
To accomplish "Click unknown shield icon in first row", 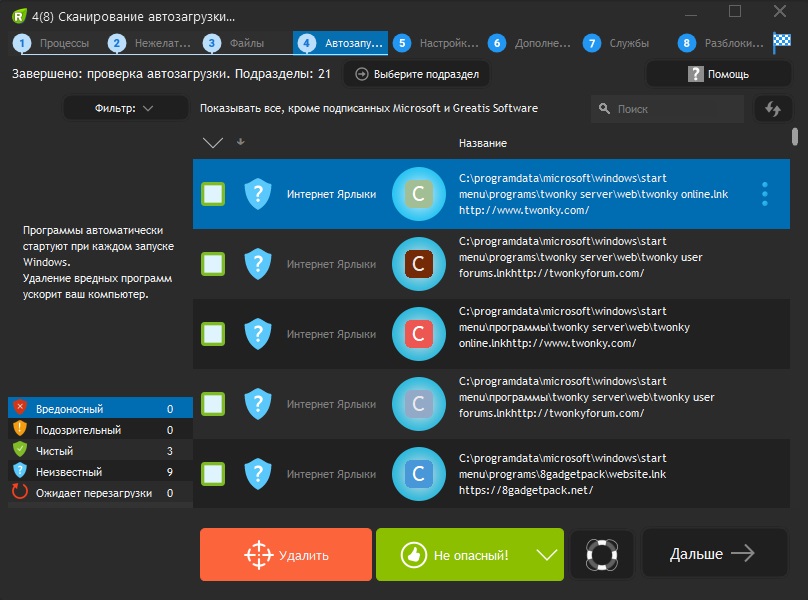I will pos(258,194).
